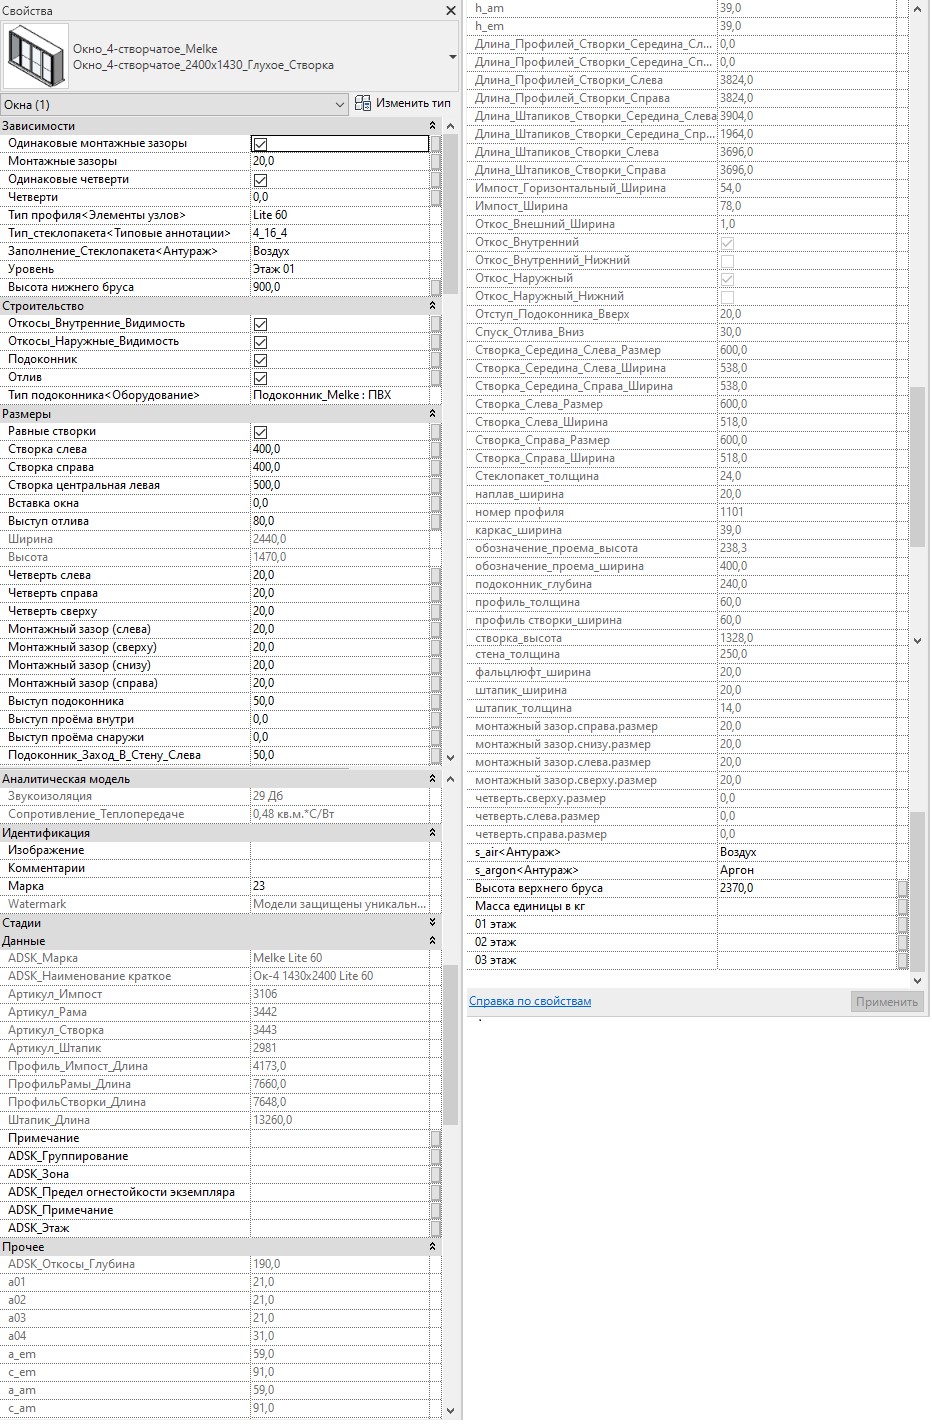Collapse the Строительство section

(433, 306)
